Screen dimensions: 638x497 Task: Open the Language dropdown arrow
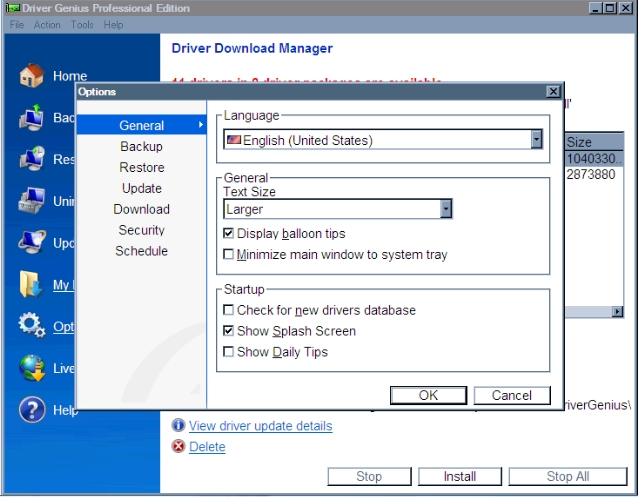(x=537, y=140)
